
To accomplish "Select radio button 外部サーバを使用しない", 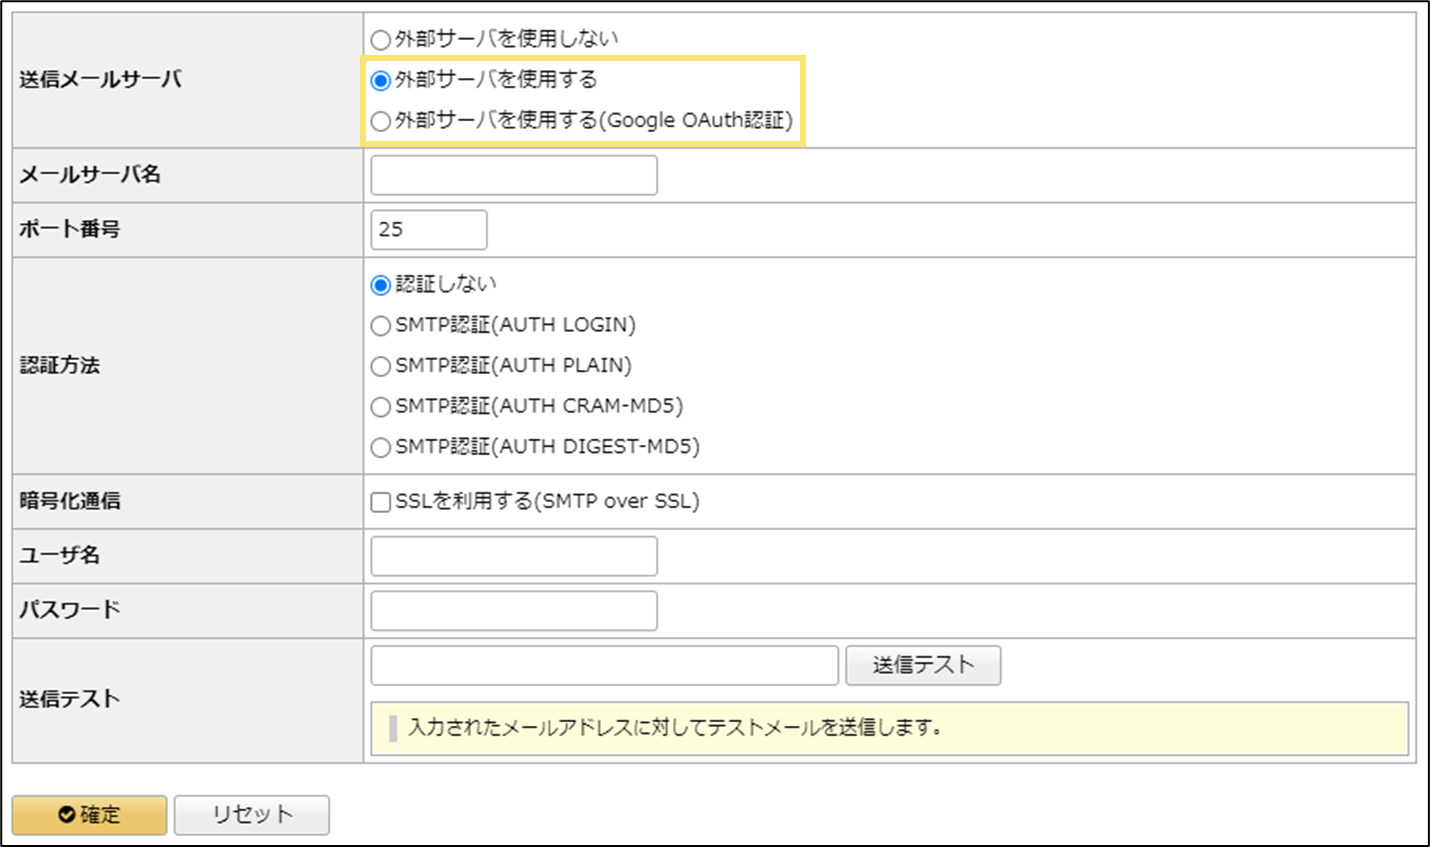I will (380, 39).
